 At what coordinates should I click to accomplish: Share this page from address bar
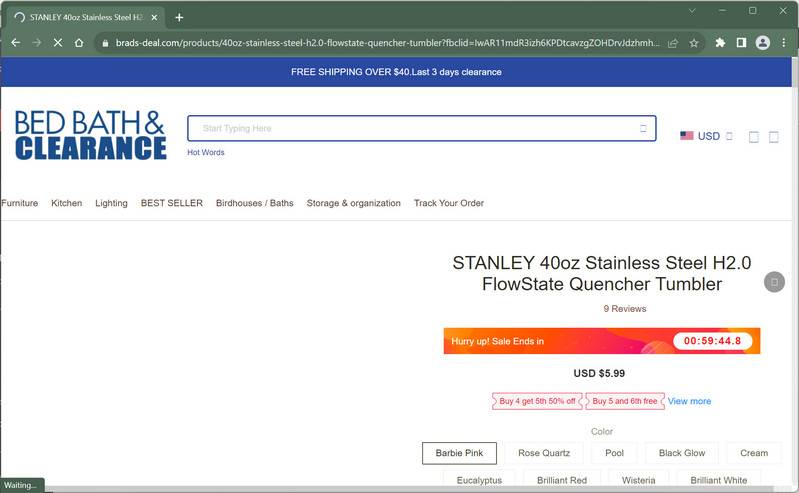click(673, 43)
